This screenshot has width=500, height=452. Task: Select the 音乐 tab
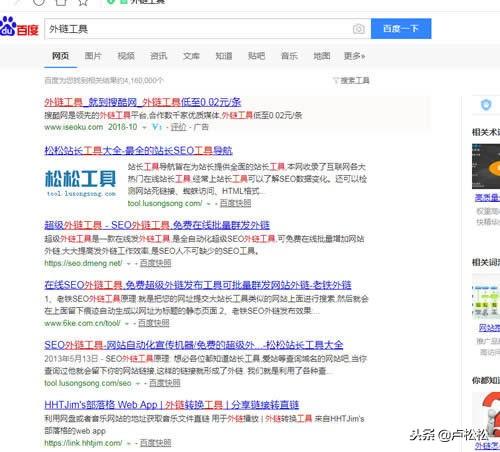pyautogui.click(x=289, y=56)
